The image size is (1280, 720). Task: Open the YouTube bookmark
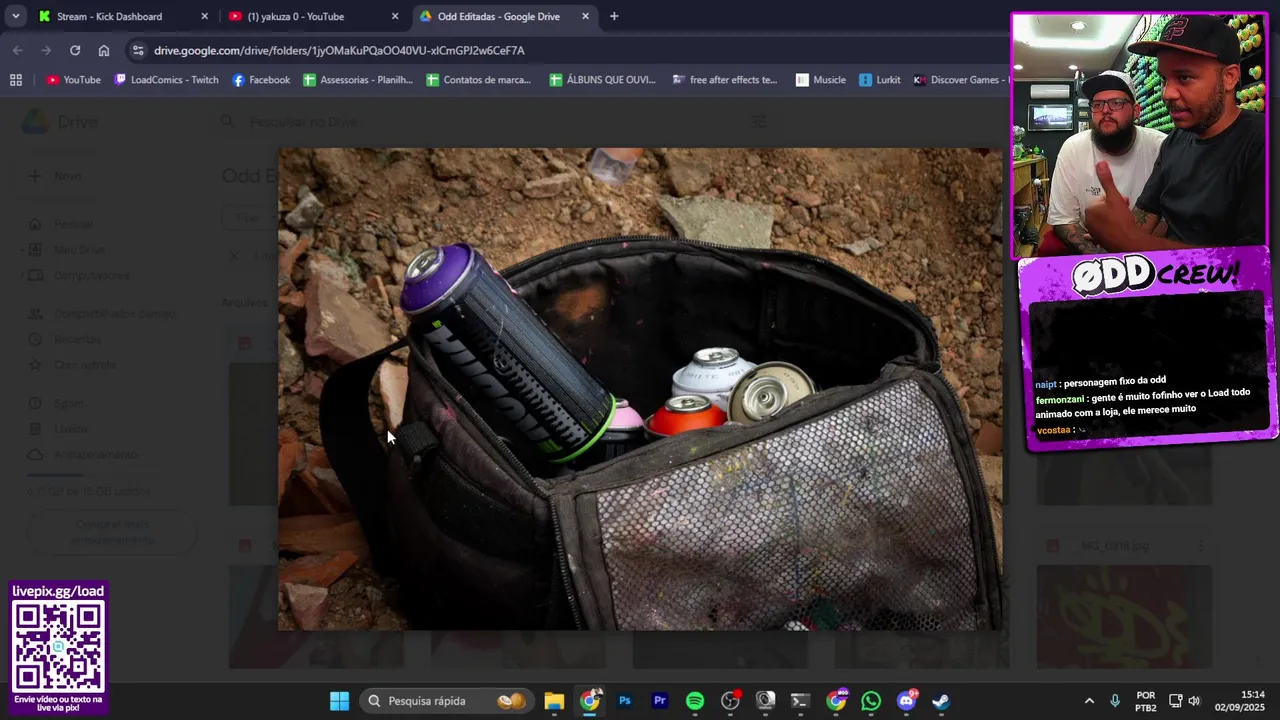(x=74, y=80)
